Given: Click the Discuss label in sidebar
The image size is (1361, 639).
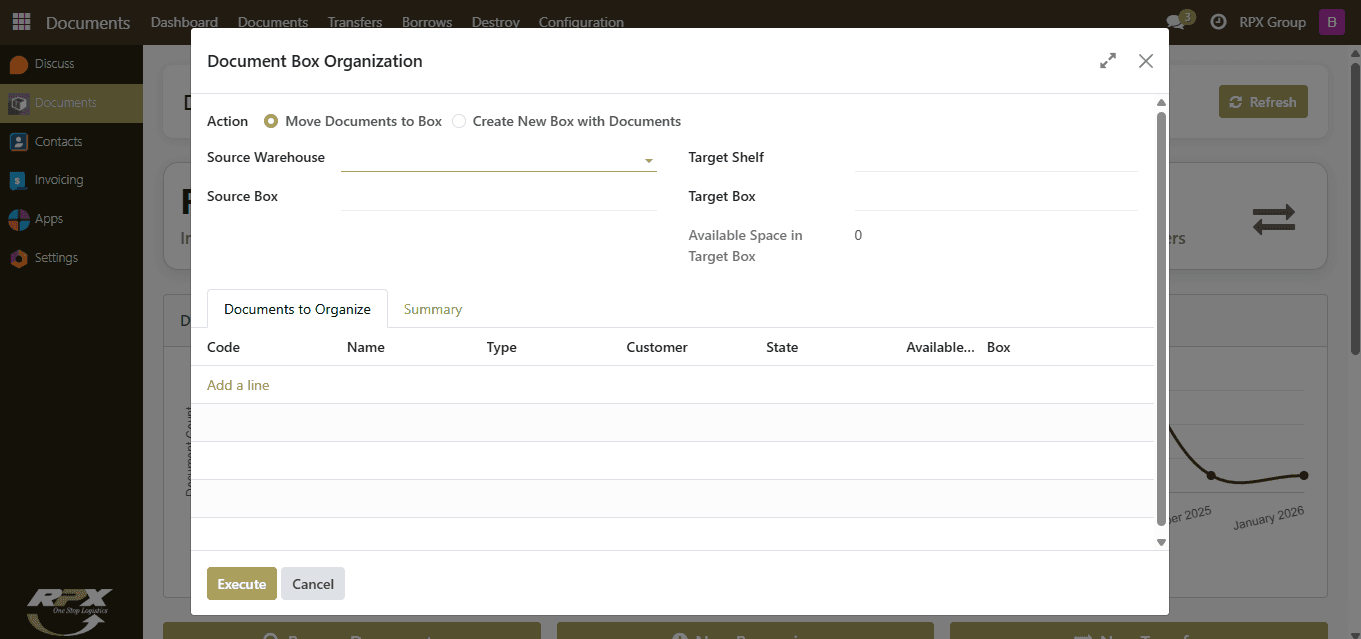Looking at the screenshot, I should pyautogui.click(x=54, y=64).
